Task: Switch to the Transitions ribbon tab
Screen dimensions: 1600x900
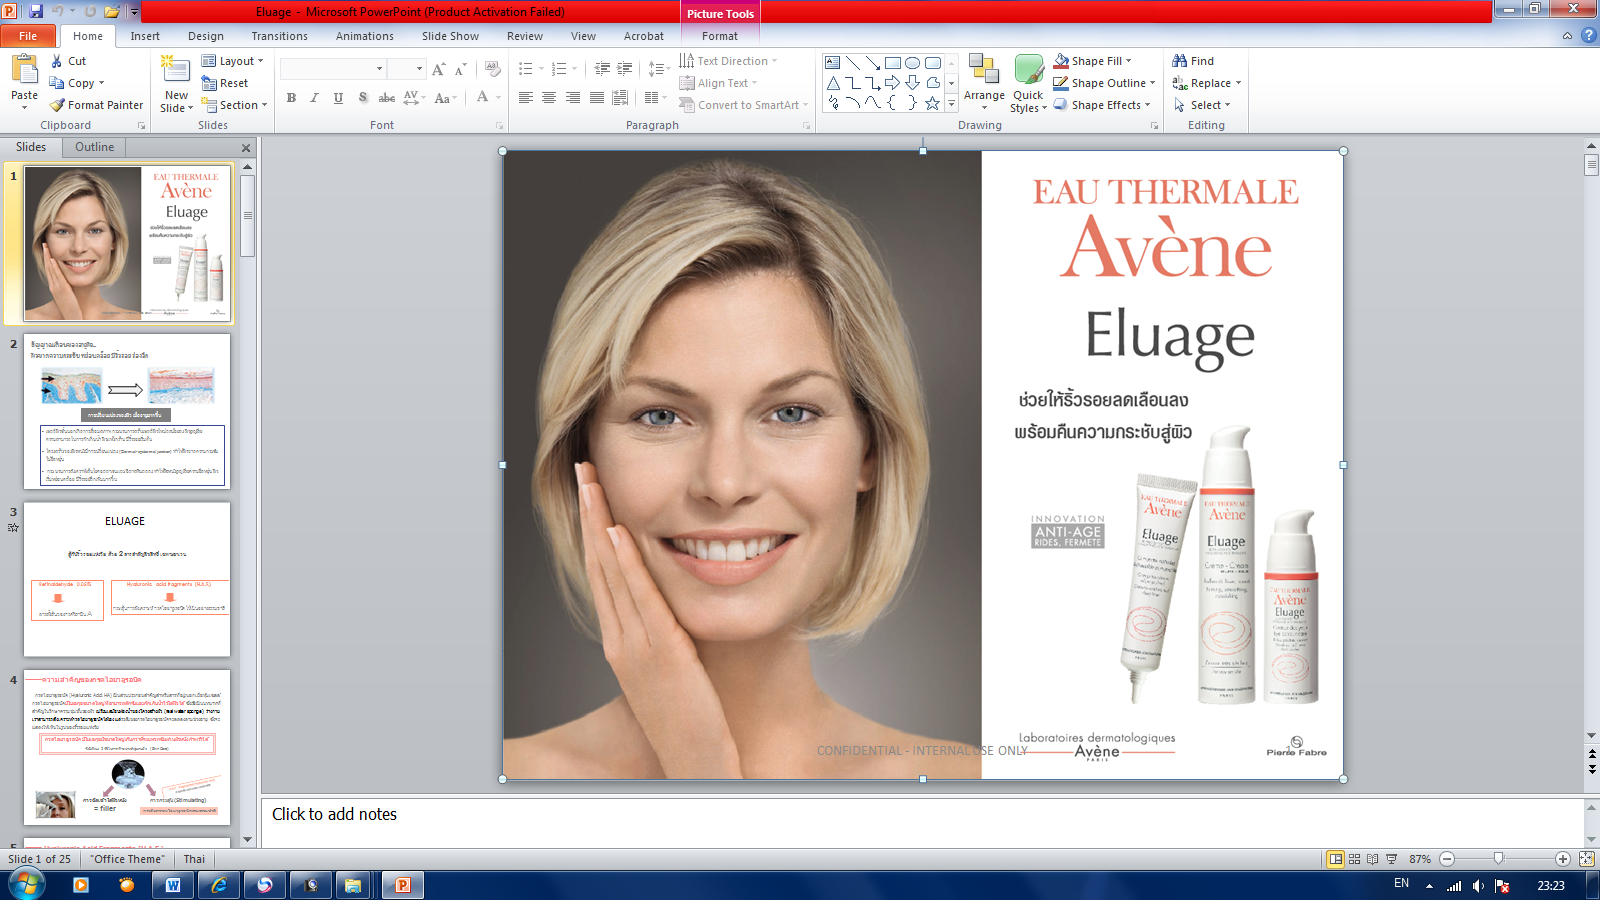Action: 280,36
